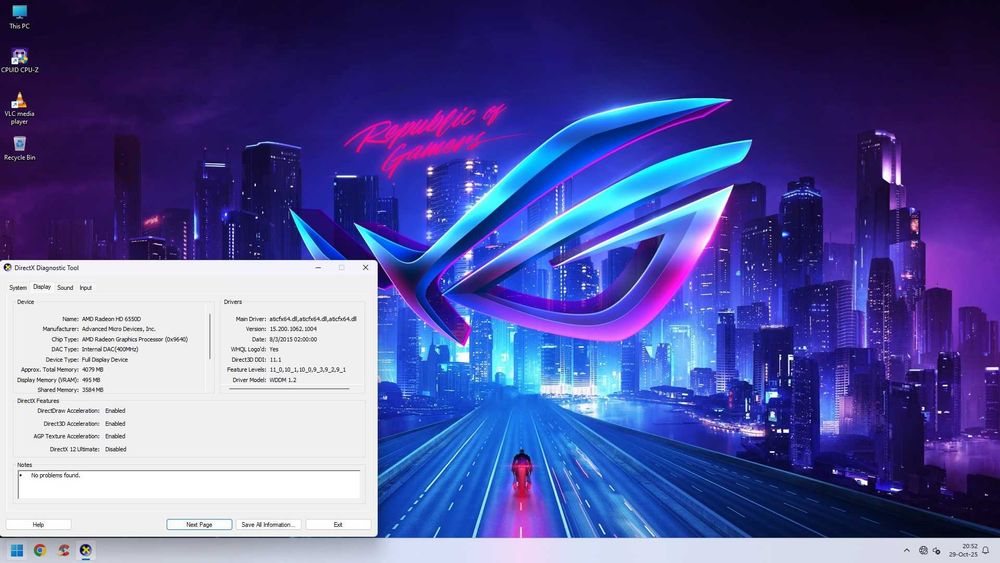Launch Google Chrome from the taskbar
Viewport: 1000px width, 563px height.
[x=40, y=550]
